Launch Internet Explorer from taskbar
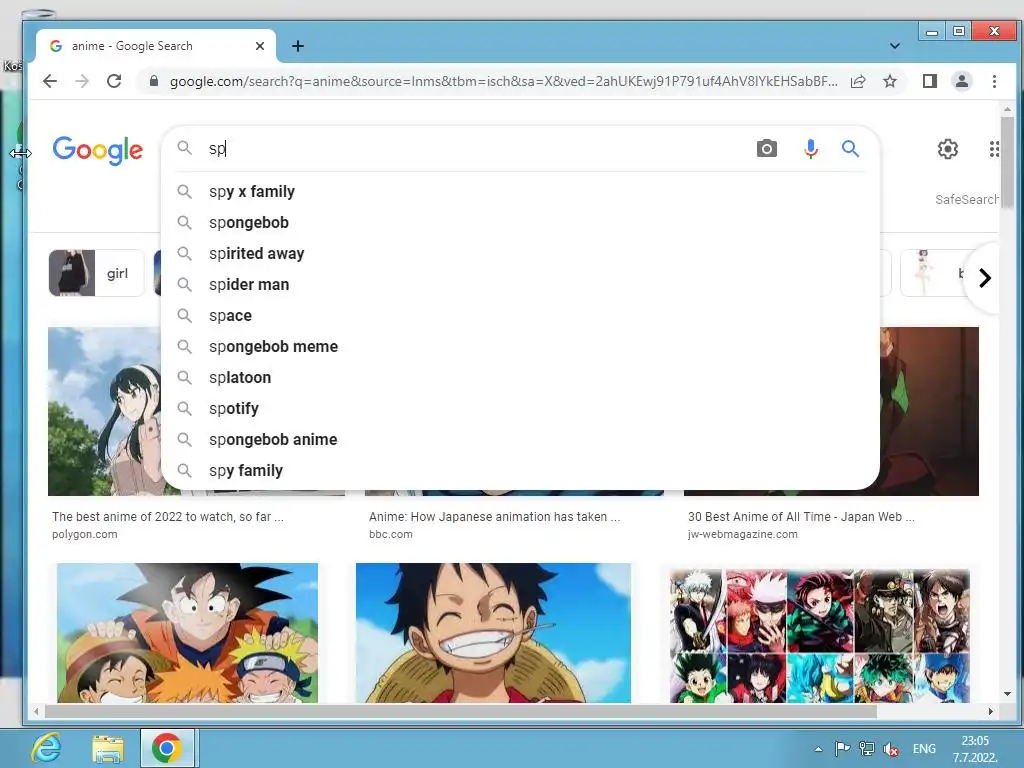Image resolution: width=1024 pixels, height=768 pixels. click(47, 748)
